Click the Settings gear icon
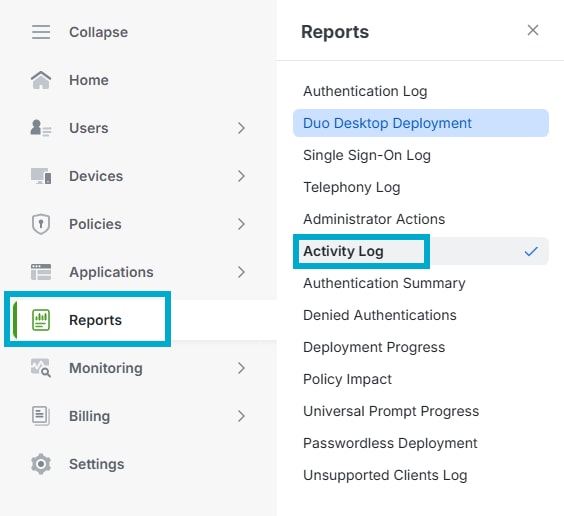Image resolution: width=564 pixels, height=516 pixels. click(x=41, y=464)
